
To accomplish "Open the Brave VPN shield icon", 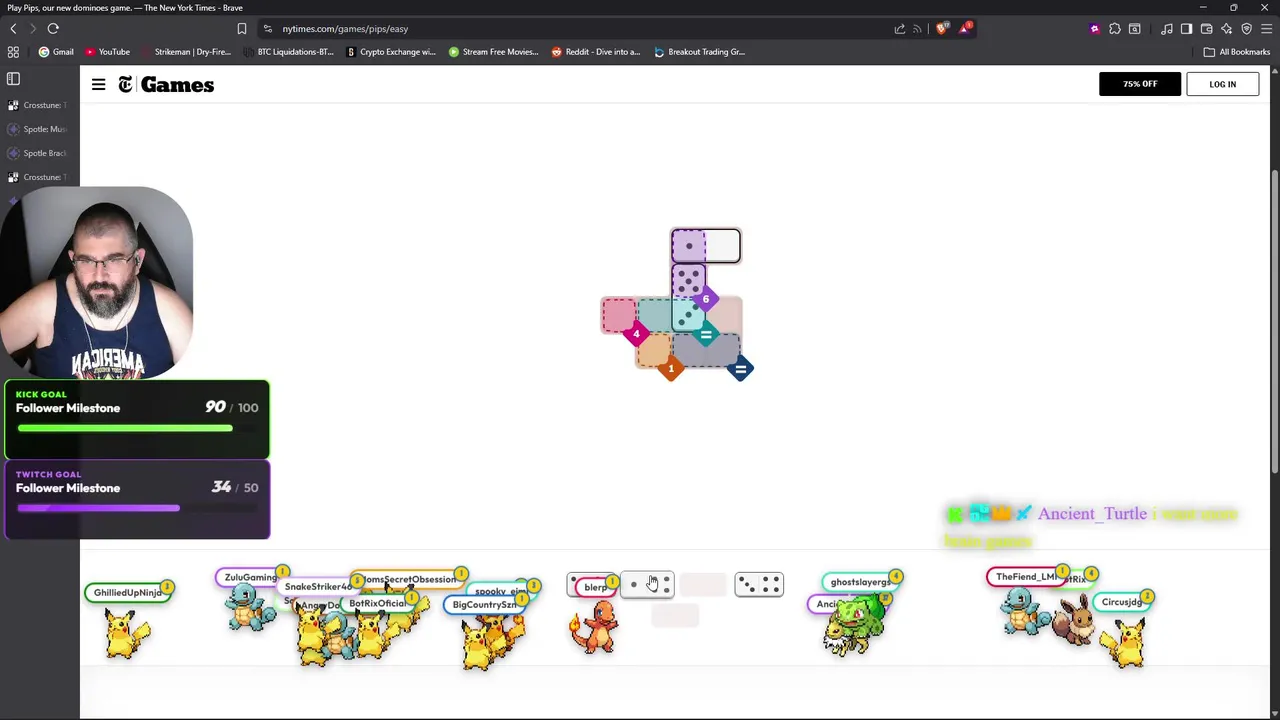I will (1247, 29).
